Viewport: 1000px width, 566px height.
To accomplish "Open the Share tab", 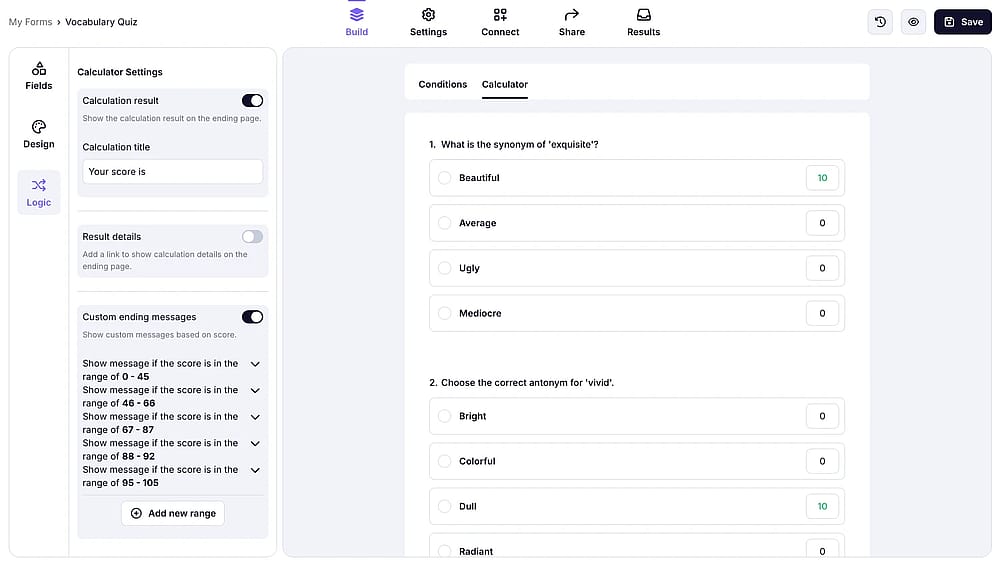I will point(571,22).
